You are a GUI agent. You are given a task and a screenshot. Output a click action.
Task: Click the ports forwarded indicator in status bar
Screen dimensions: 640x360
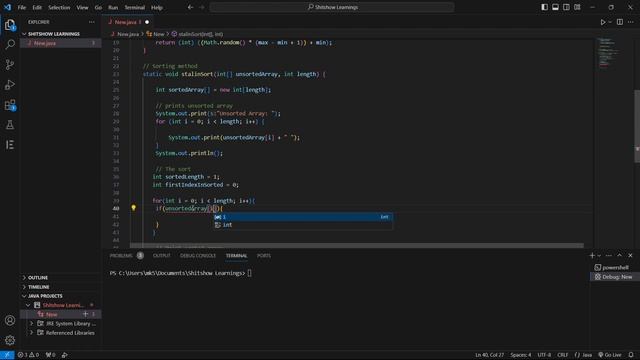pyautogui.click(x=51, y=355)
